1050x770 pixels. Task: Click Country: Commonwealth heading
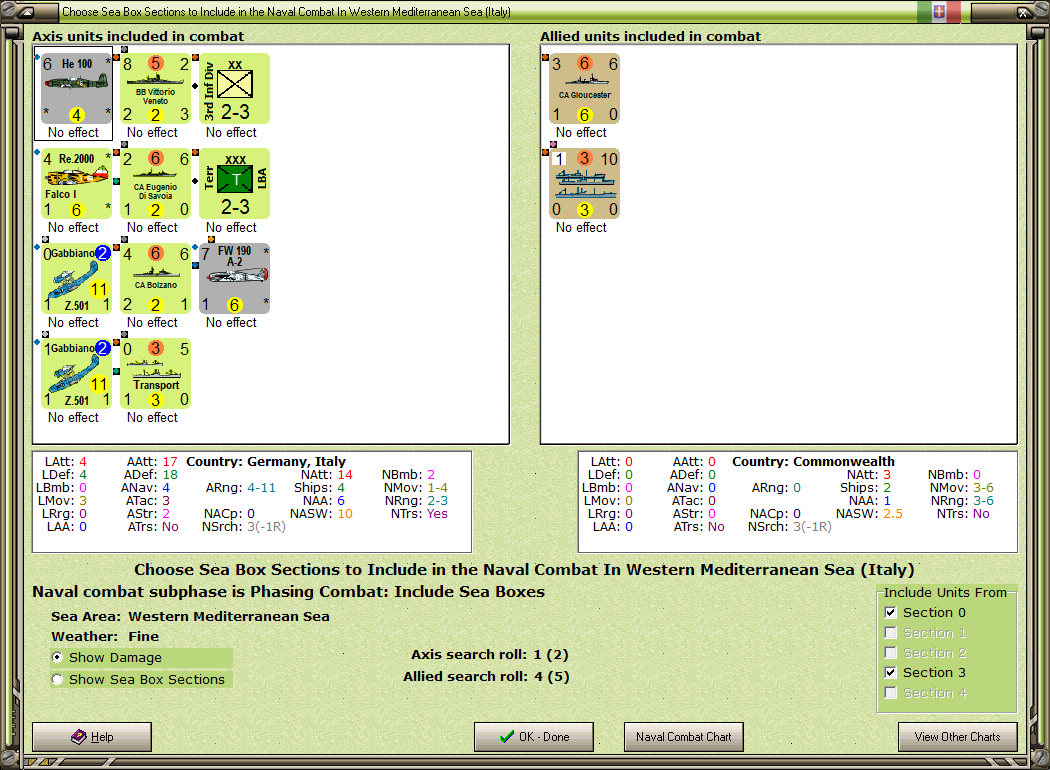813,461
